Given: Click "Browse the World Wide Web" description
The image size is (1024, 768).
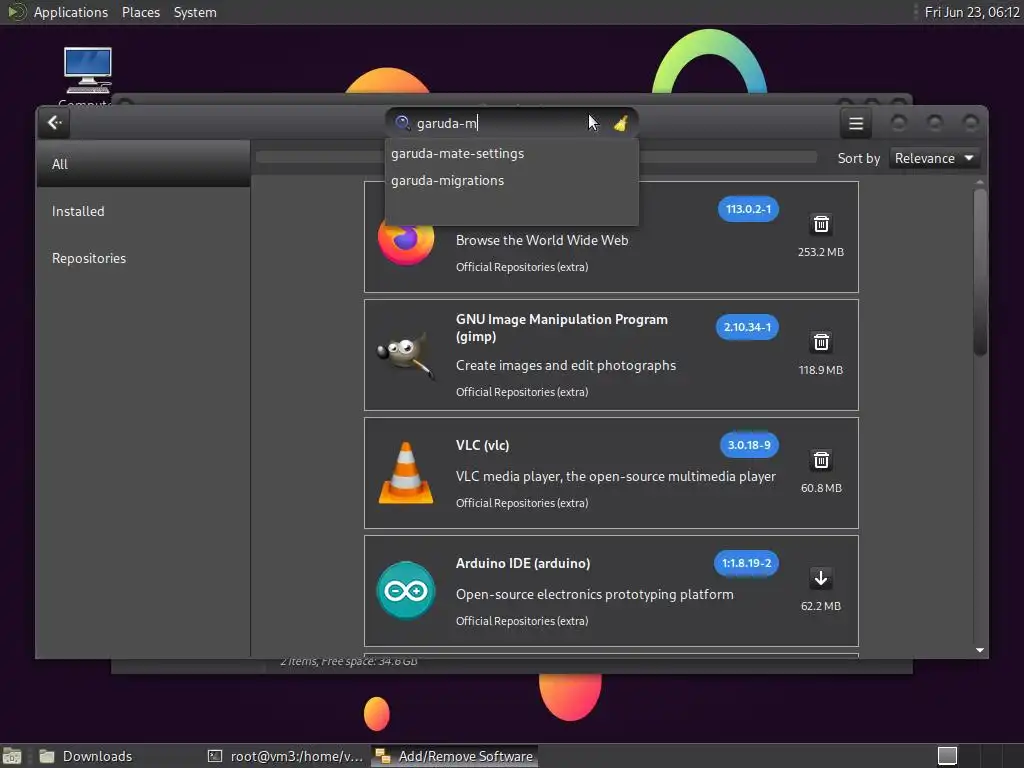Looking at the screenshot, I should click(542, 240).
